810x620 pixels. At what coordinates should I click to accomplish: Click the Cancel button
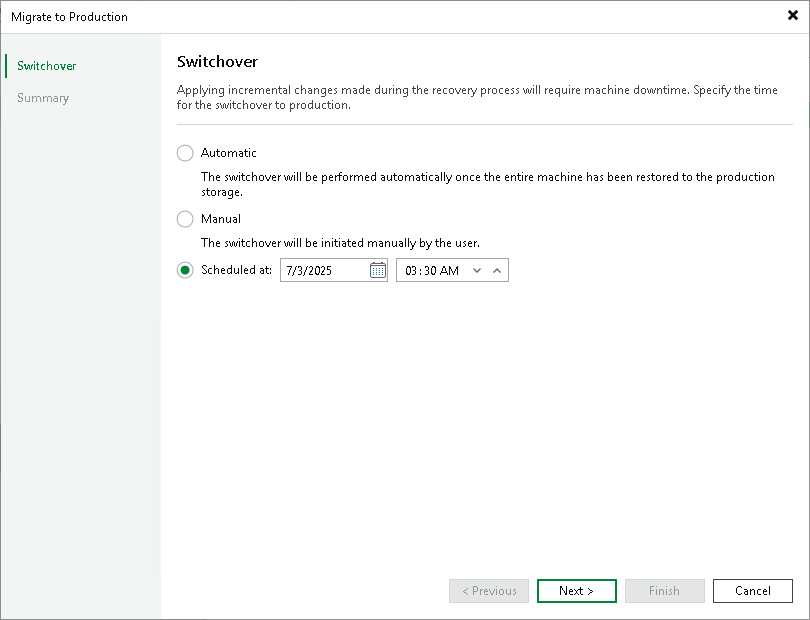coord(753,591)
